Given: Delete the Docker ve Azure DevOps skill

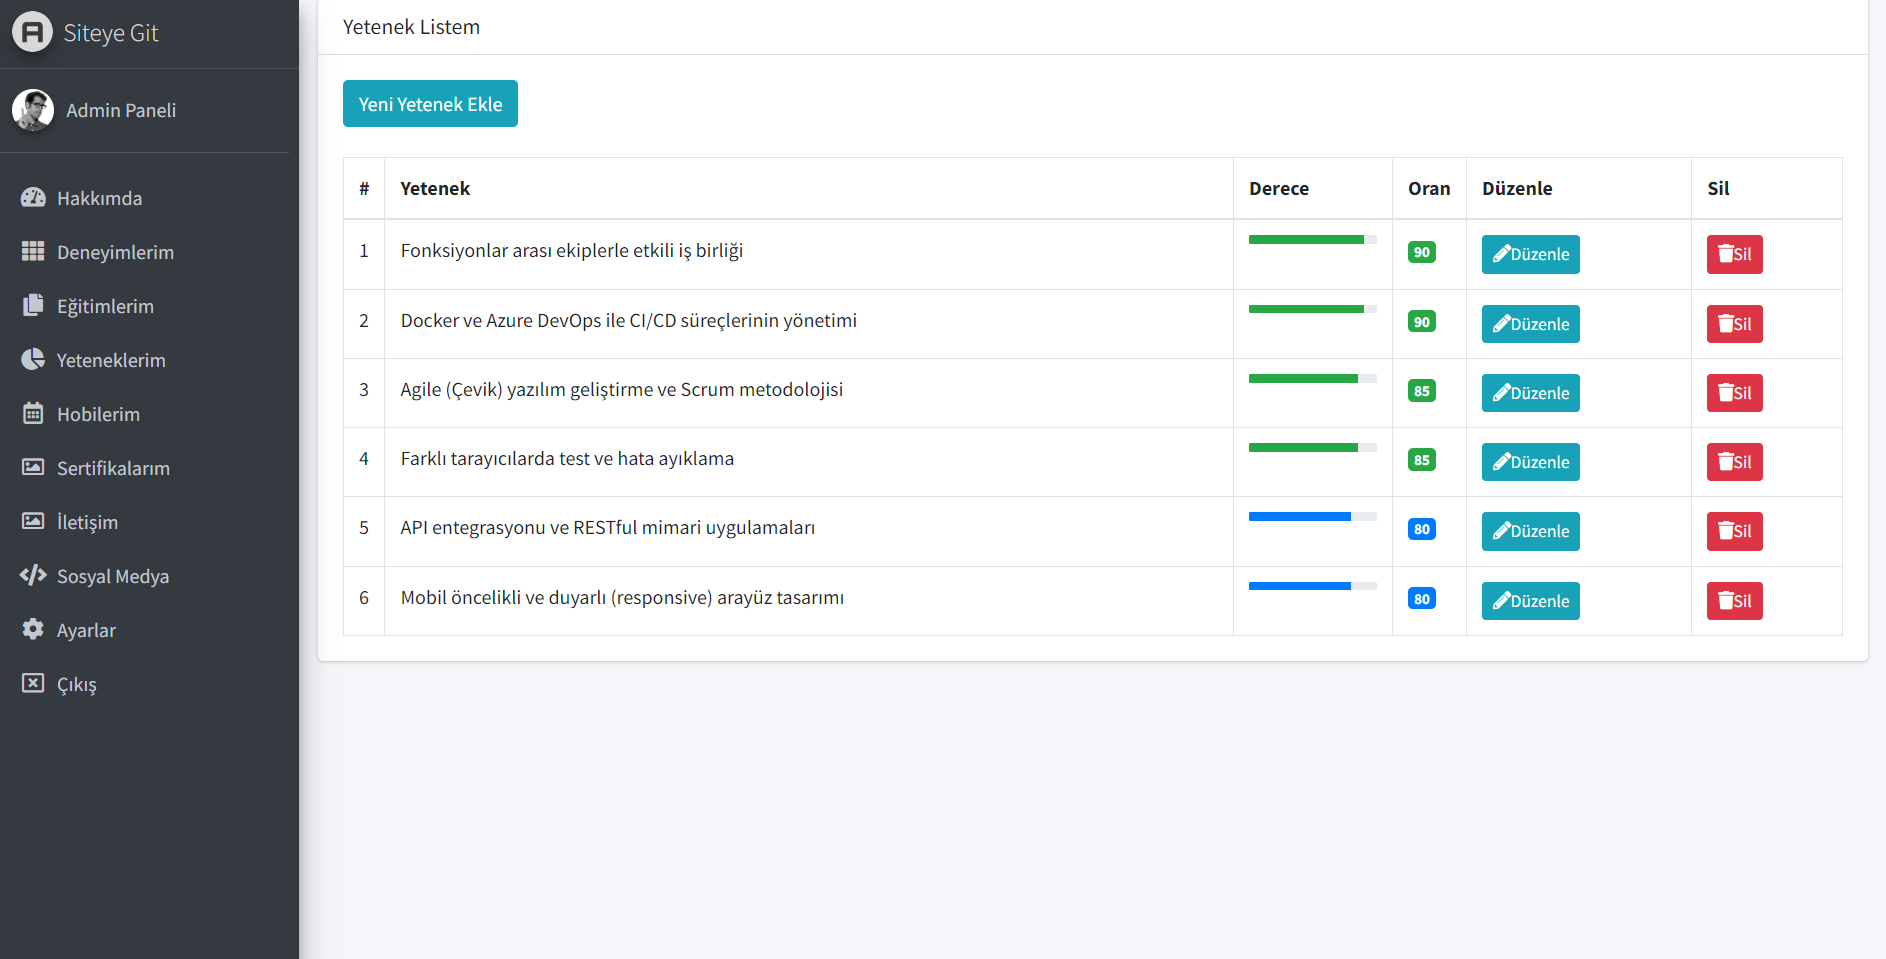Looking at the screenshot, I should click(x=1734, y=324).
